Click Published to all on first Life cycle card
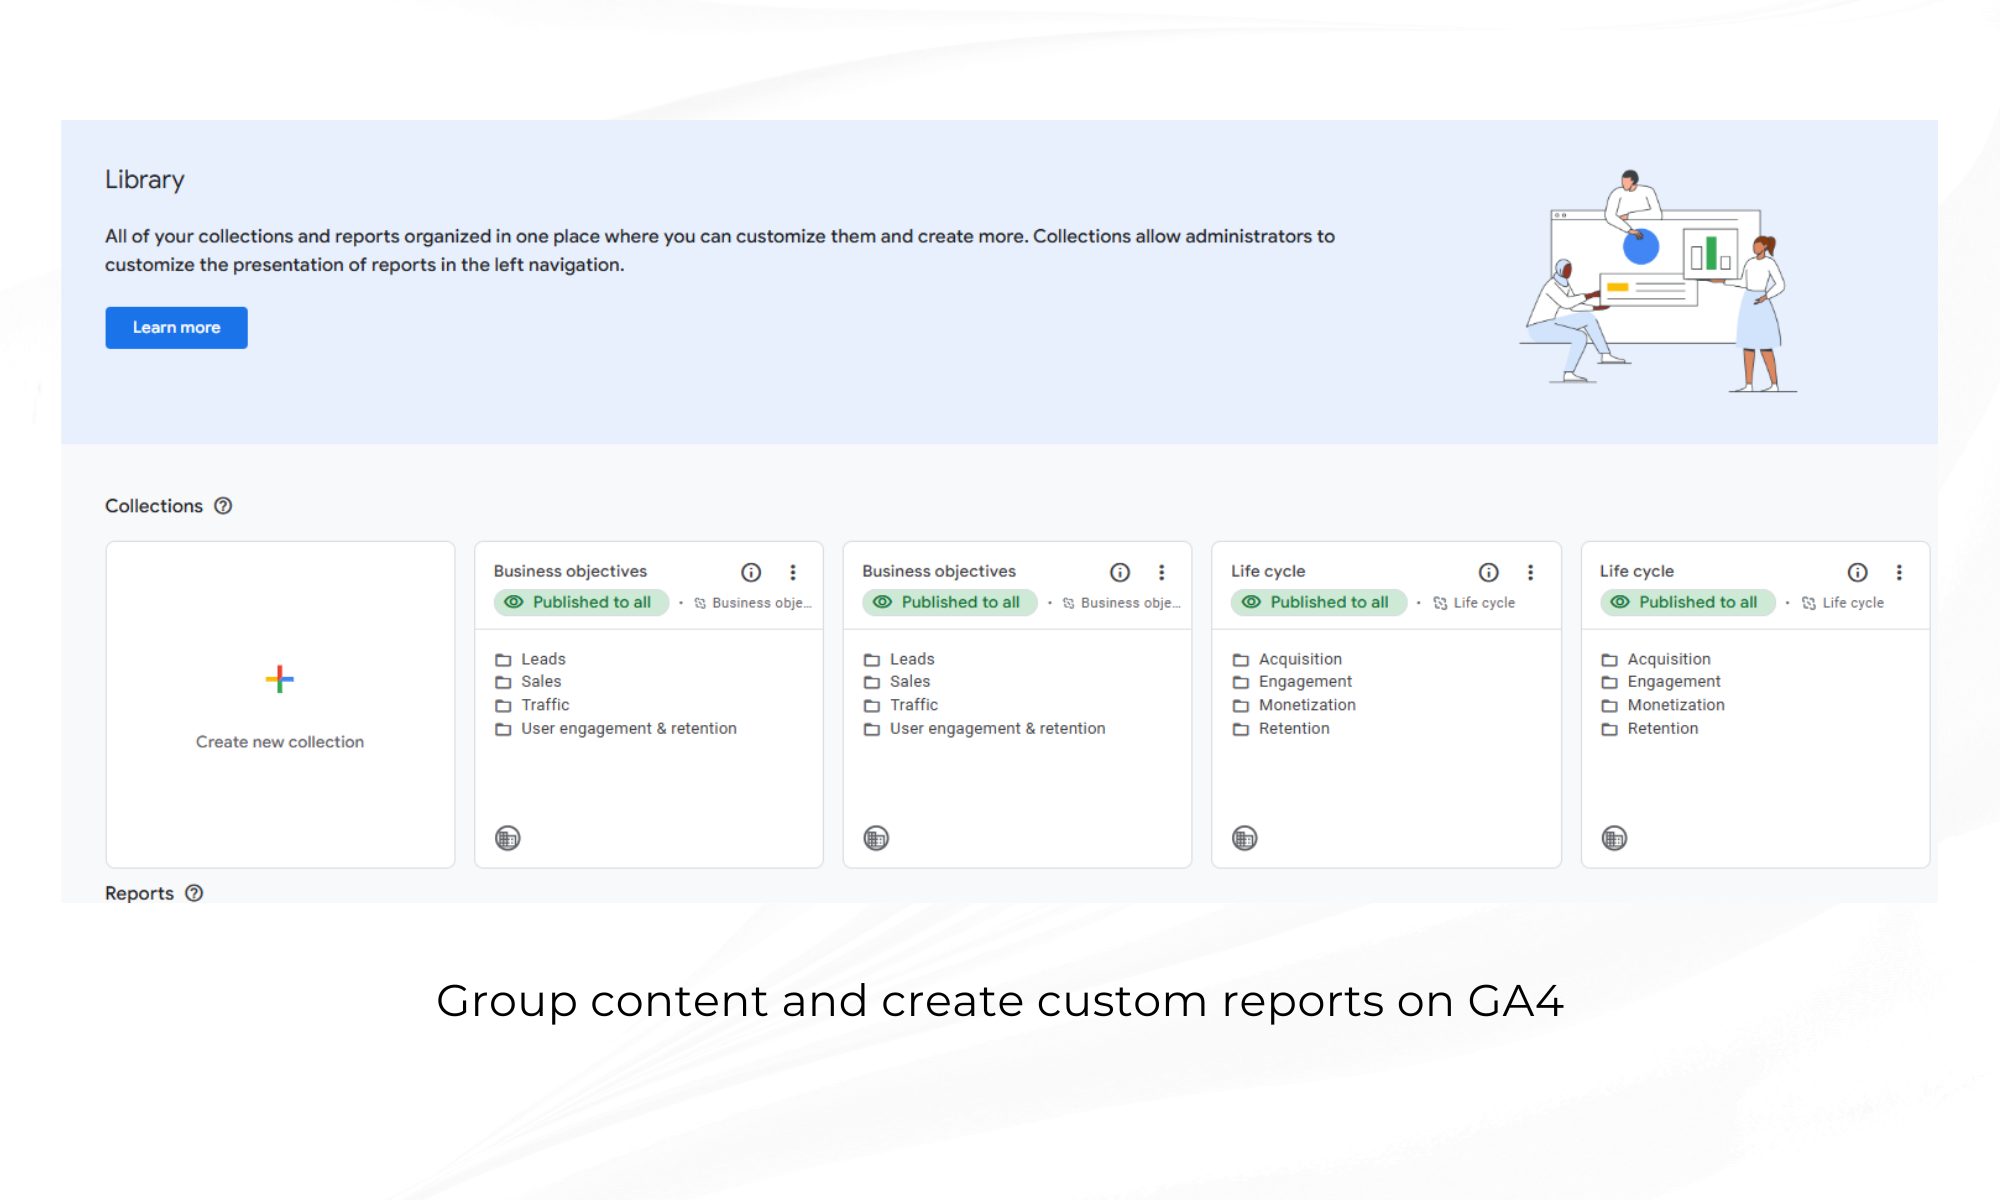The image size is (2000, 1200). tap(1318, 602)
